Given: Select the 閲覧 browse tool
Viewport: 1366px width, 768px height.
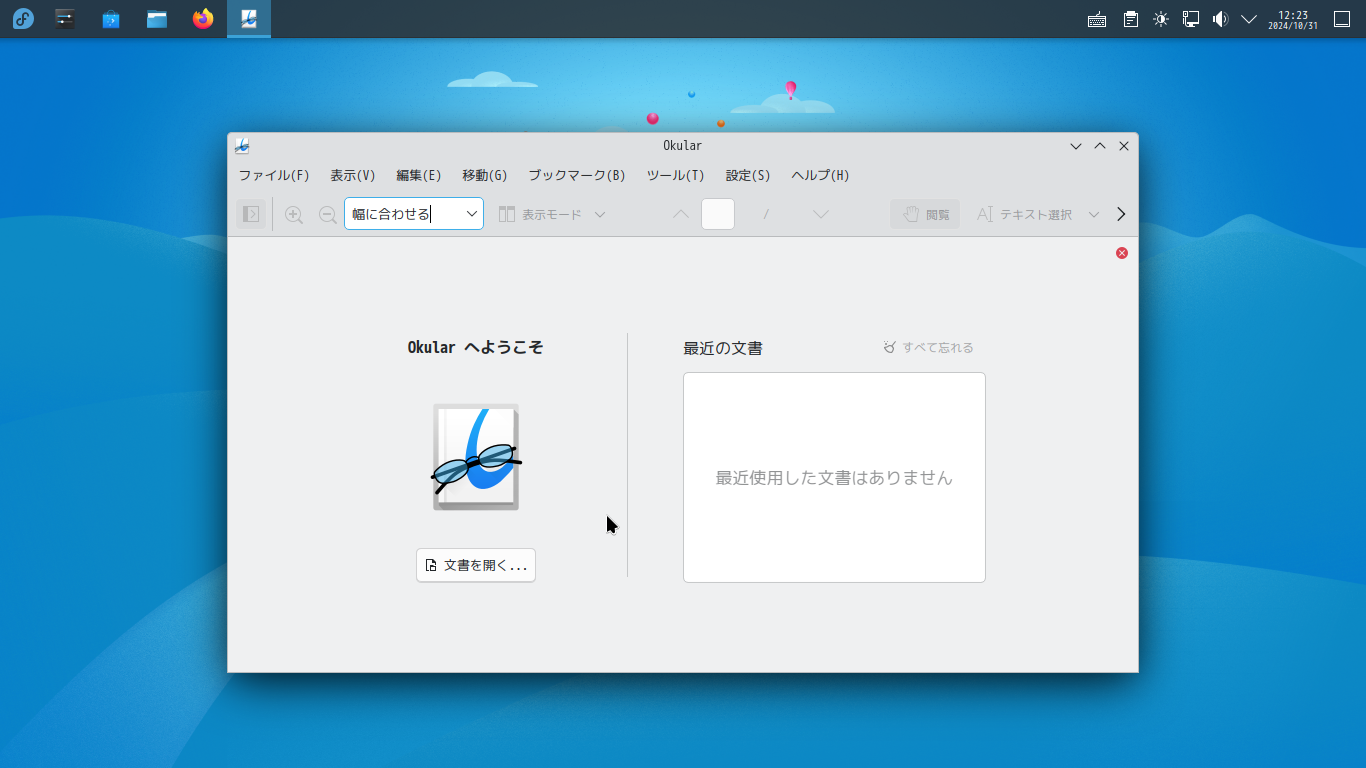Looking at the screenshot, I should pos(925,214).
